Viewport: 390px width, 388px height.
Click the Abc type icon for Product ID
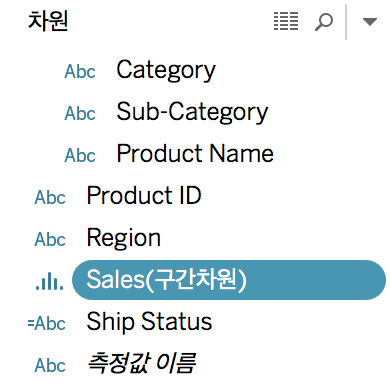[50, 198]
